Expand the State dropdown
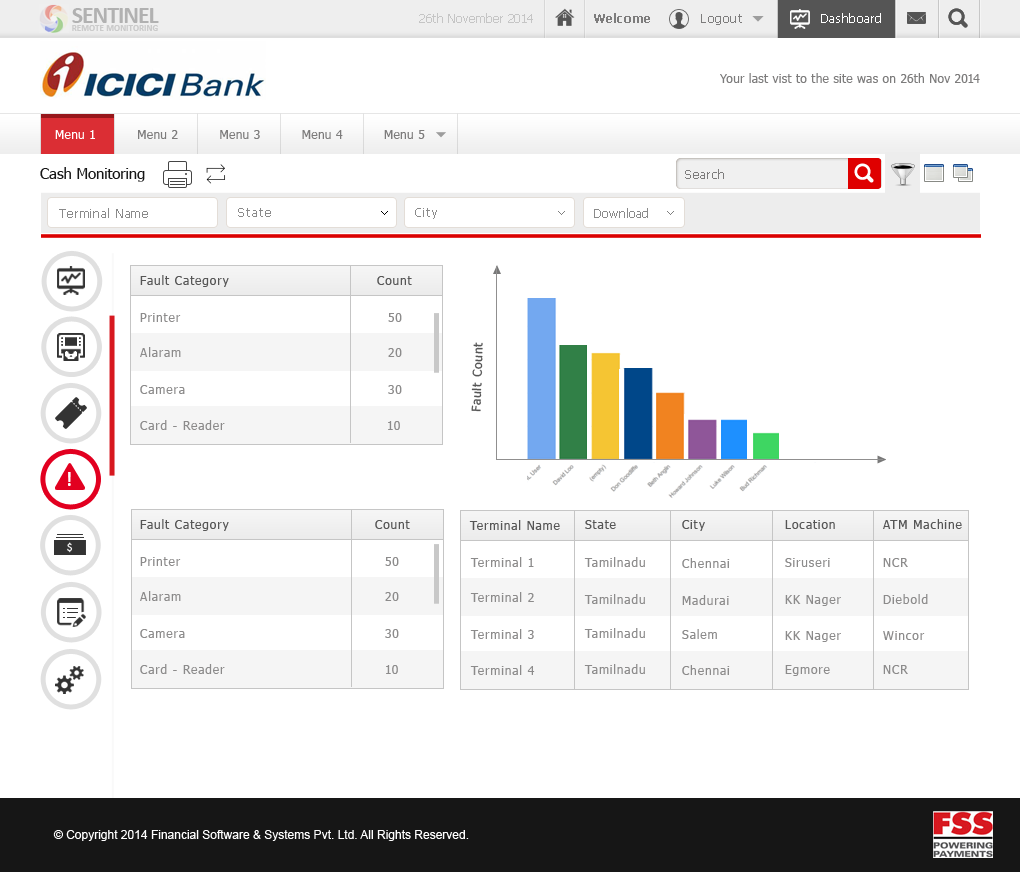The image size is (1020, 872). (311, 213)
